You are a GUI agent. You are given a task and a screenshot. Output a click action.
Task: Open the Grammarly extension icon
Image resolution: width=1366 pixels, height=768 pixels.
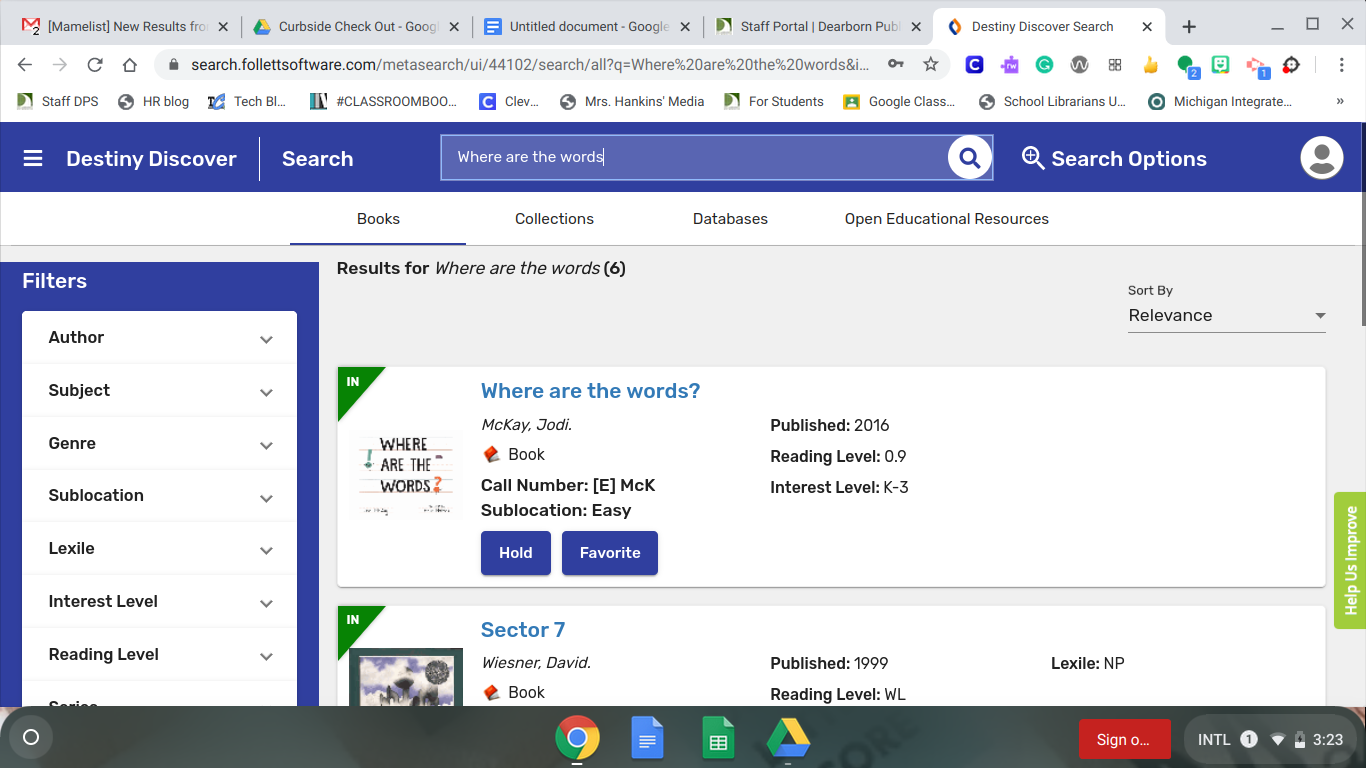[1044, 65]
